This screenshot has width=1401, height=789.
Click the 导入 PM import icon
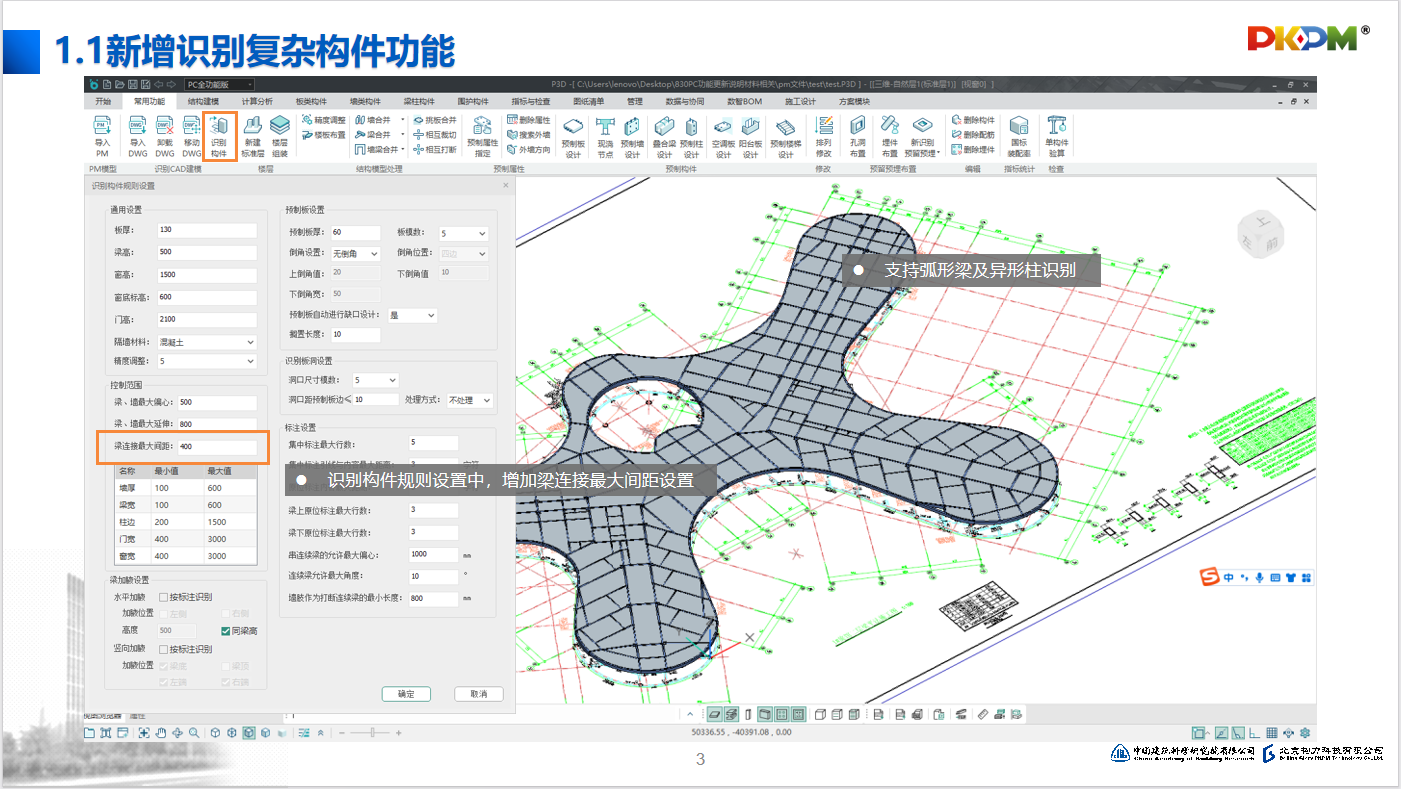click(102, 135)
